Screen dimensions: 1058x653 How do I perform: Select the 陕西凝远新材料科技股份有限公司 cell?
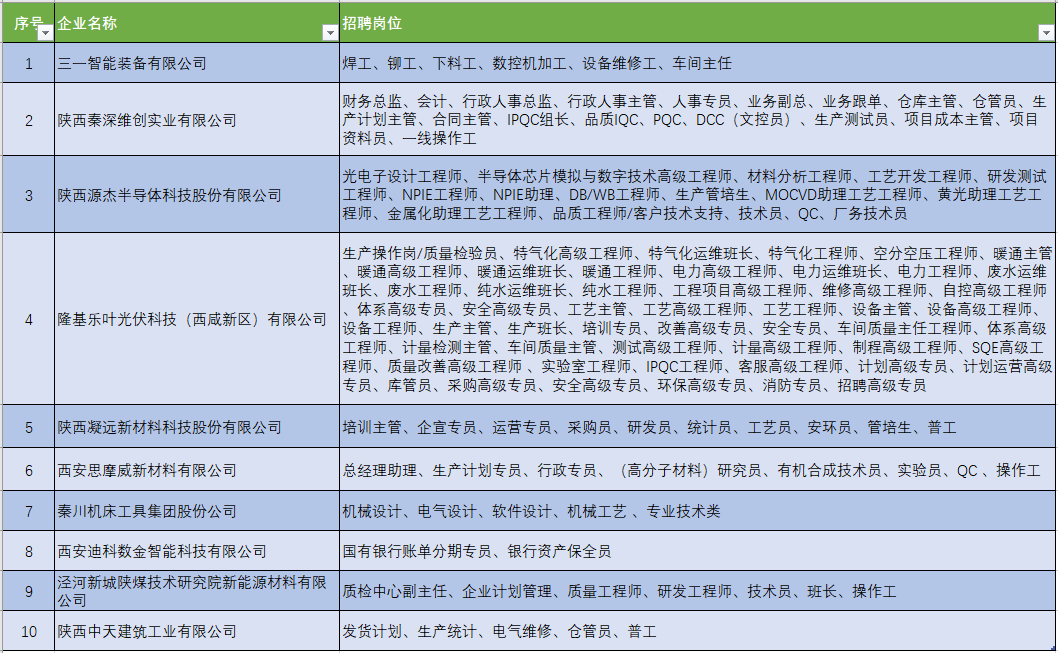[x=197, y=427]
